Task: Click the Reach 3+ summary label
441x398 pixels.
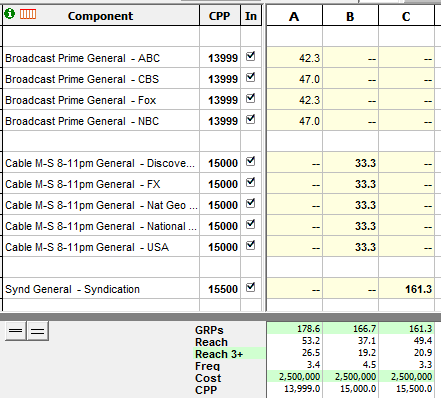Action: click(219, 354)
